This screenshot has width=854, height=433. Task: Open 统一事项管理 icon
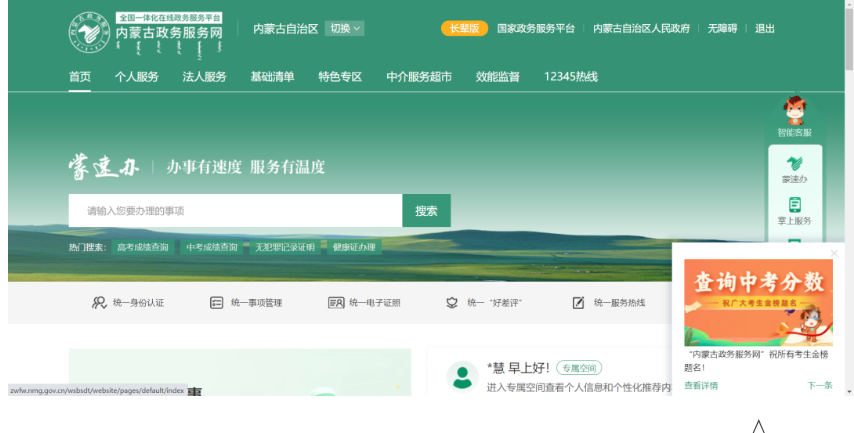217,303
